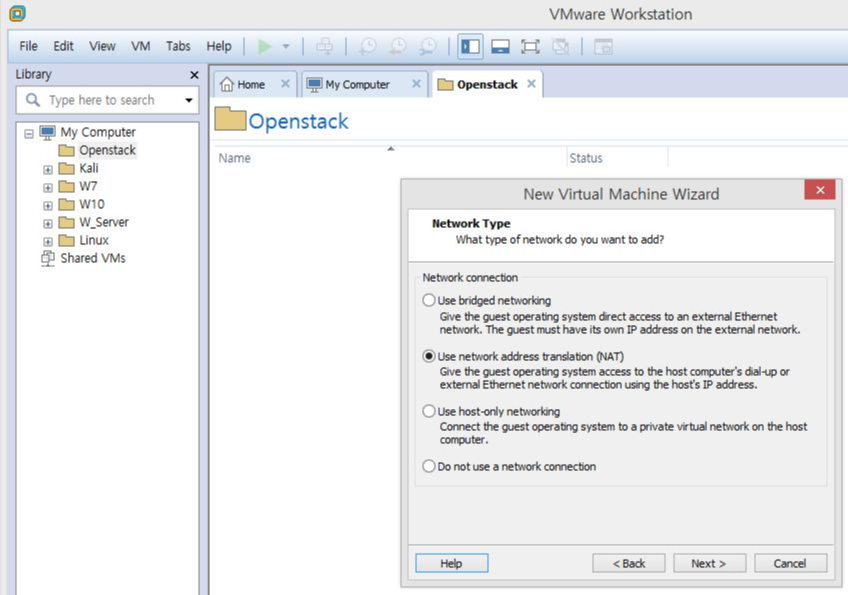Click the < Back button
Viewport: 848px width, 595px height.
[x=628, y=563]
